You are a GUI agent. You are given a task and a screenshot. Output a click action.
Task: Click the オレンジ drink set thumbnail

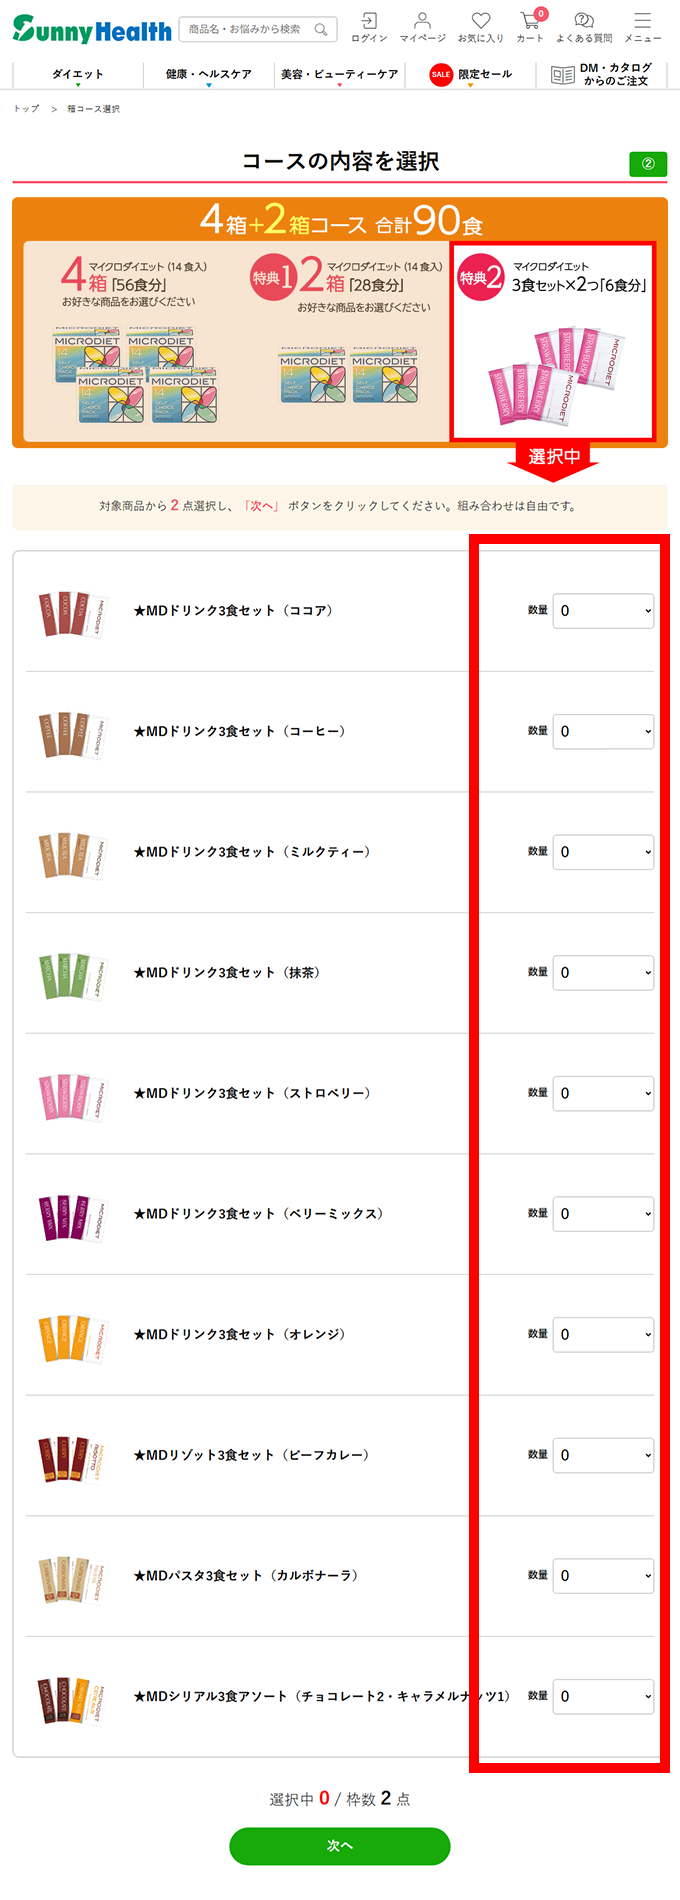click(x=71, y=1335)
